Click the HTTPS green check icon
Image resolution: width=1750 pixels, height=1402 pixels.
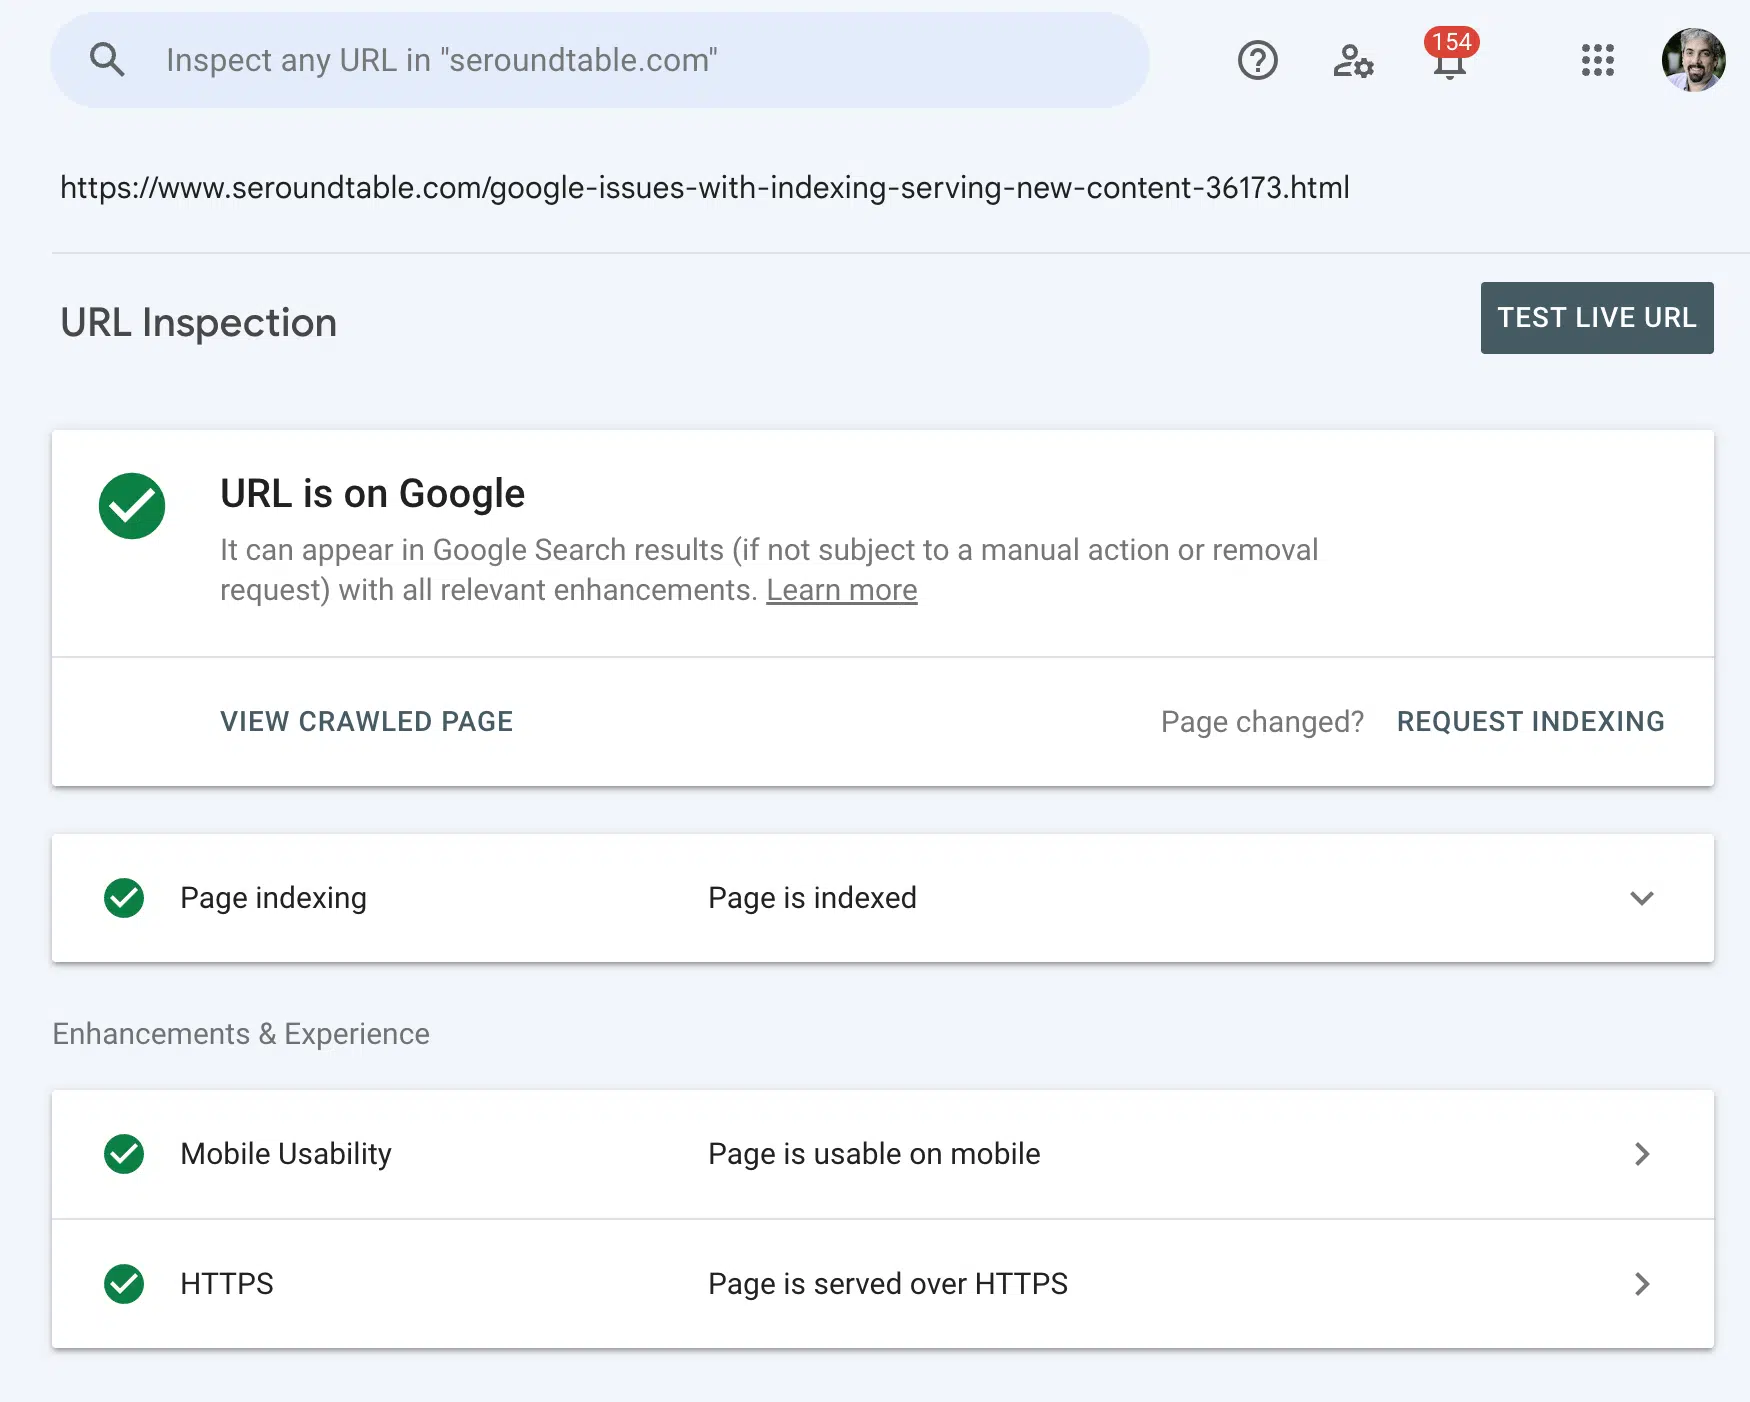tap(124, 1284)
